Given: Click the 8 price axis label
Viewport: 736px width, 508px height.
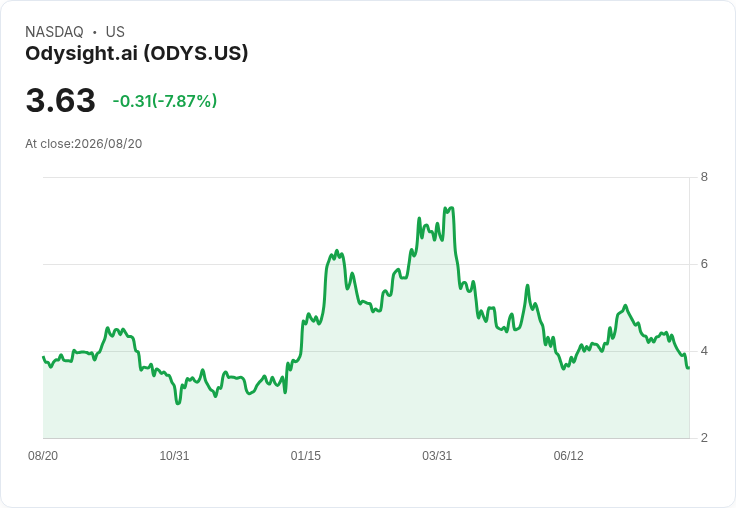Looking at the screenshot, I should 704,177.
